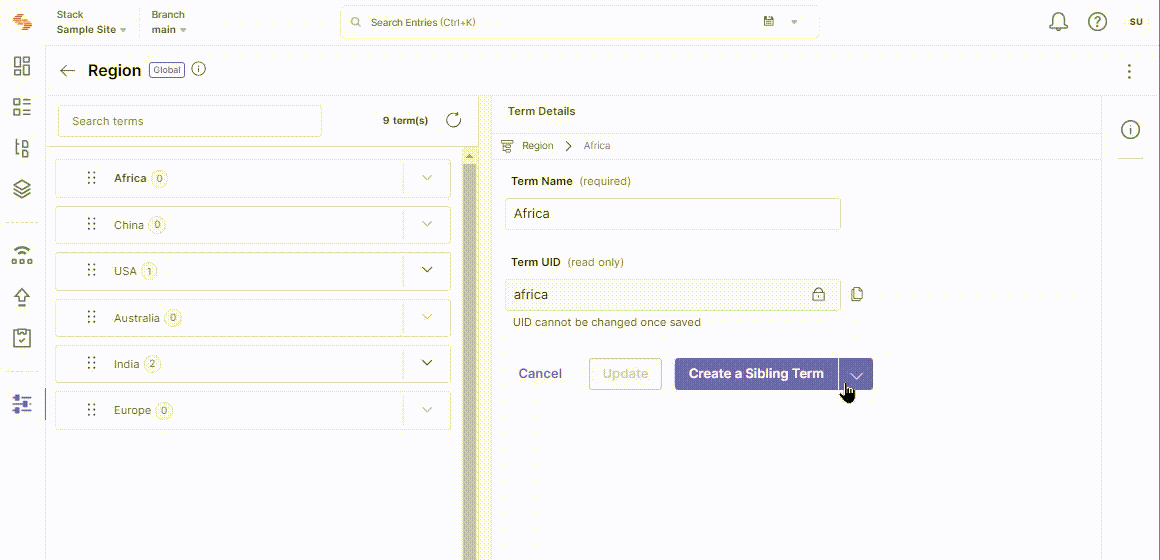The image size is (1160, 560).
Task: Open the three-dot more options menu
Action: pos(1129,71)
